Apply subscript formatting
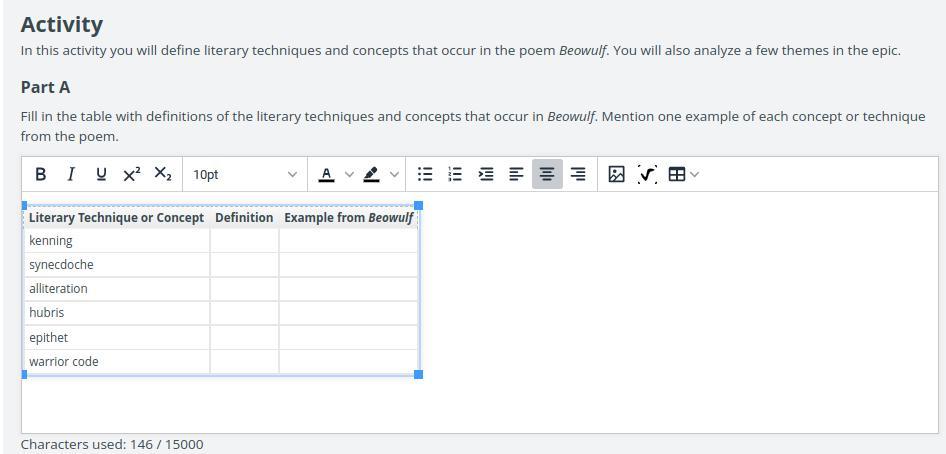The image size is (946, 454). 162,174
